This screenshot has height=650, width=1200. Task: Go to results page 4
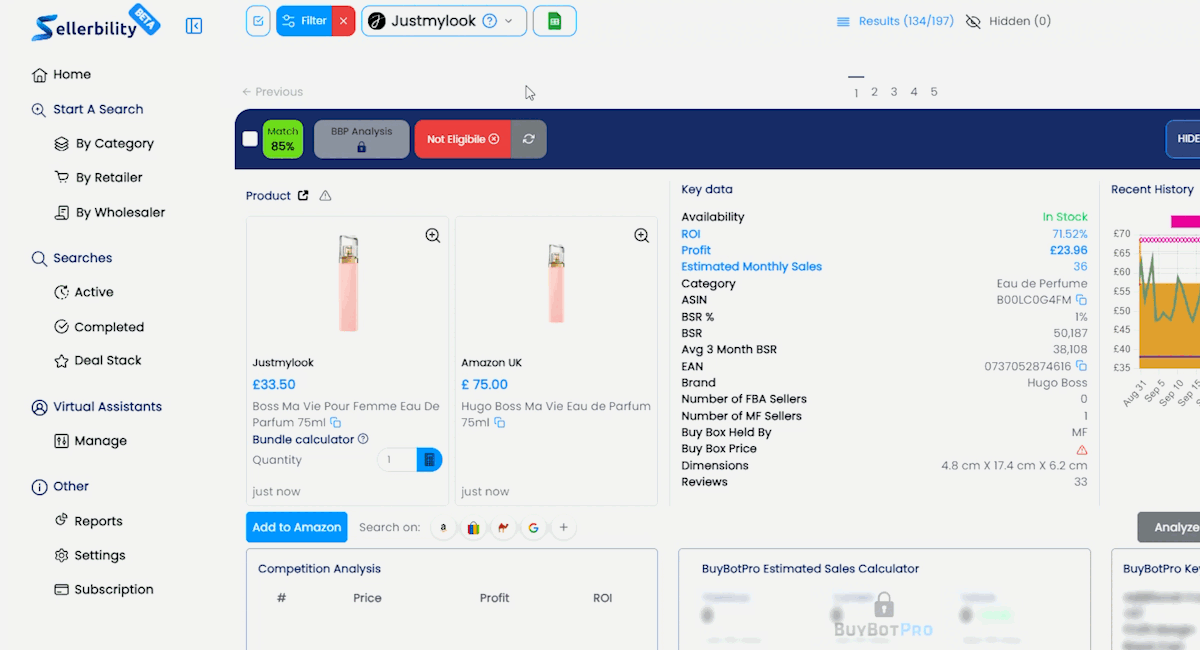click(914, 92)
